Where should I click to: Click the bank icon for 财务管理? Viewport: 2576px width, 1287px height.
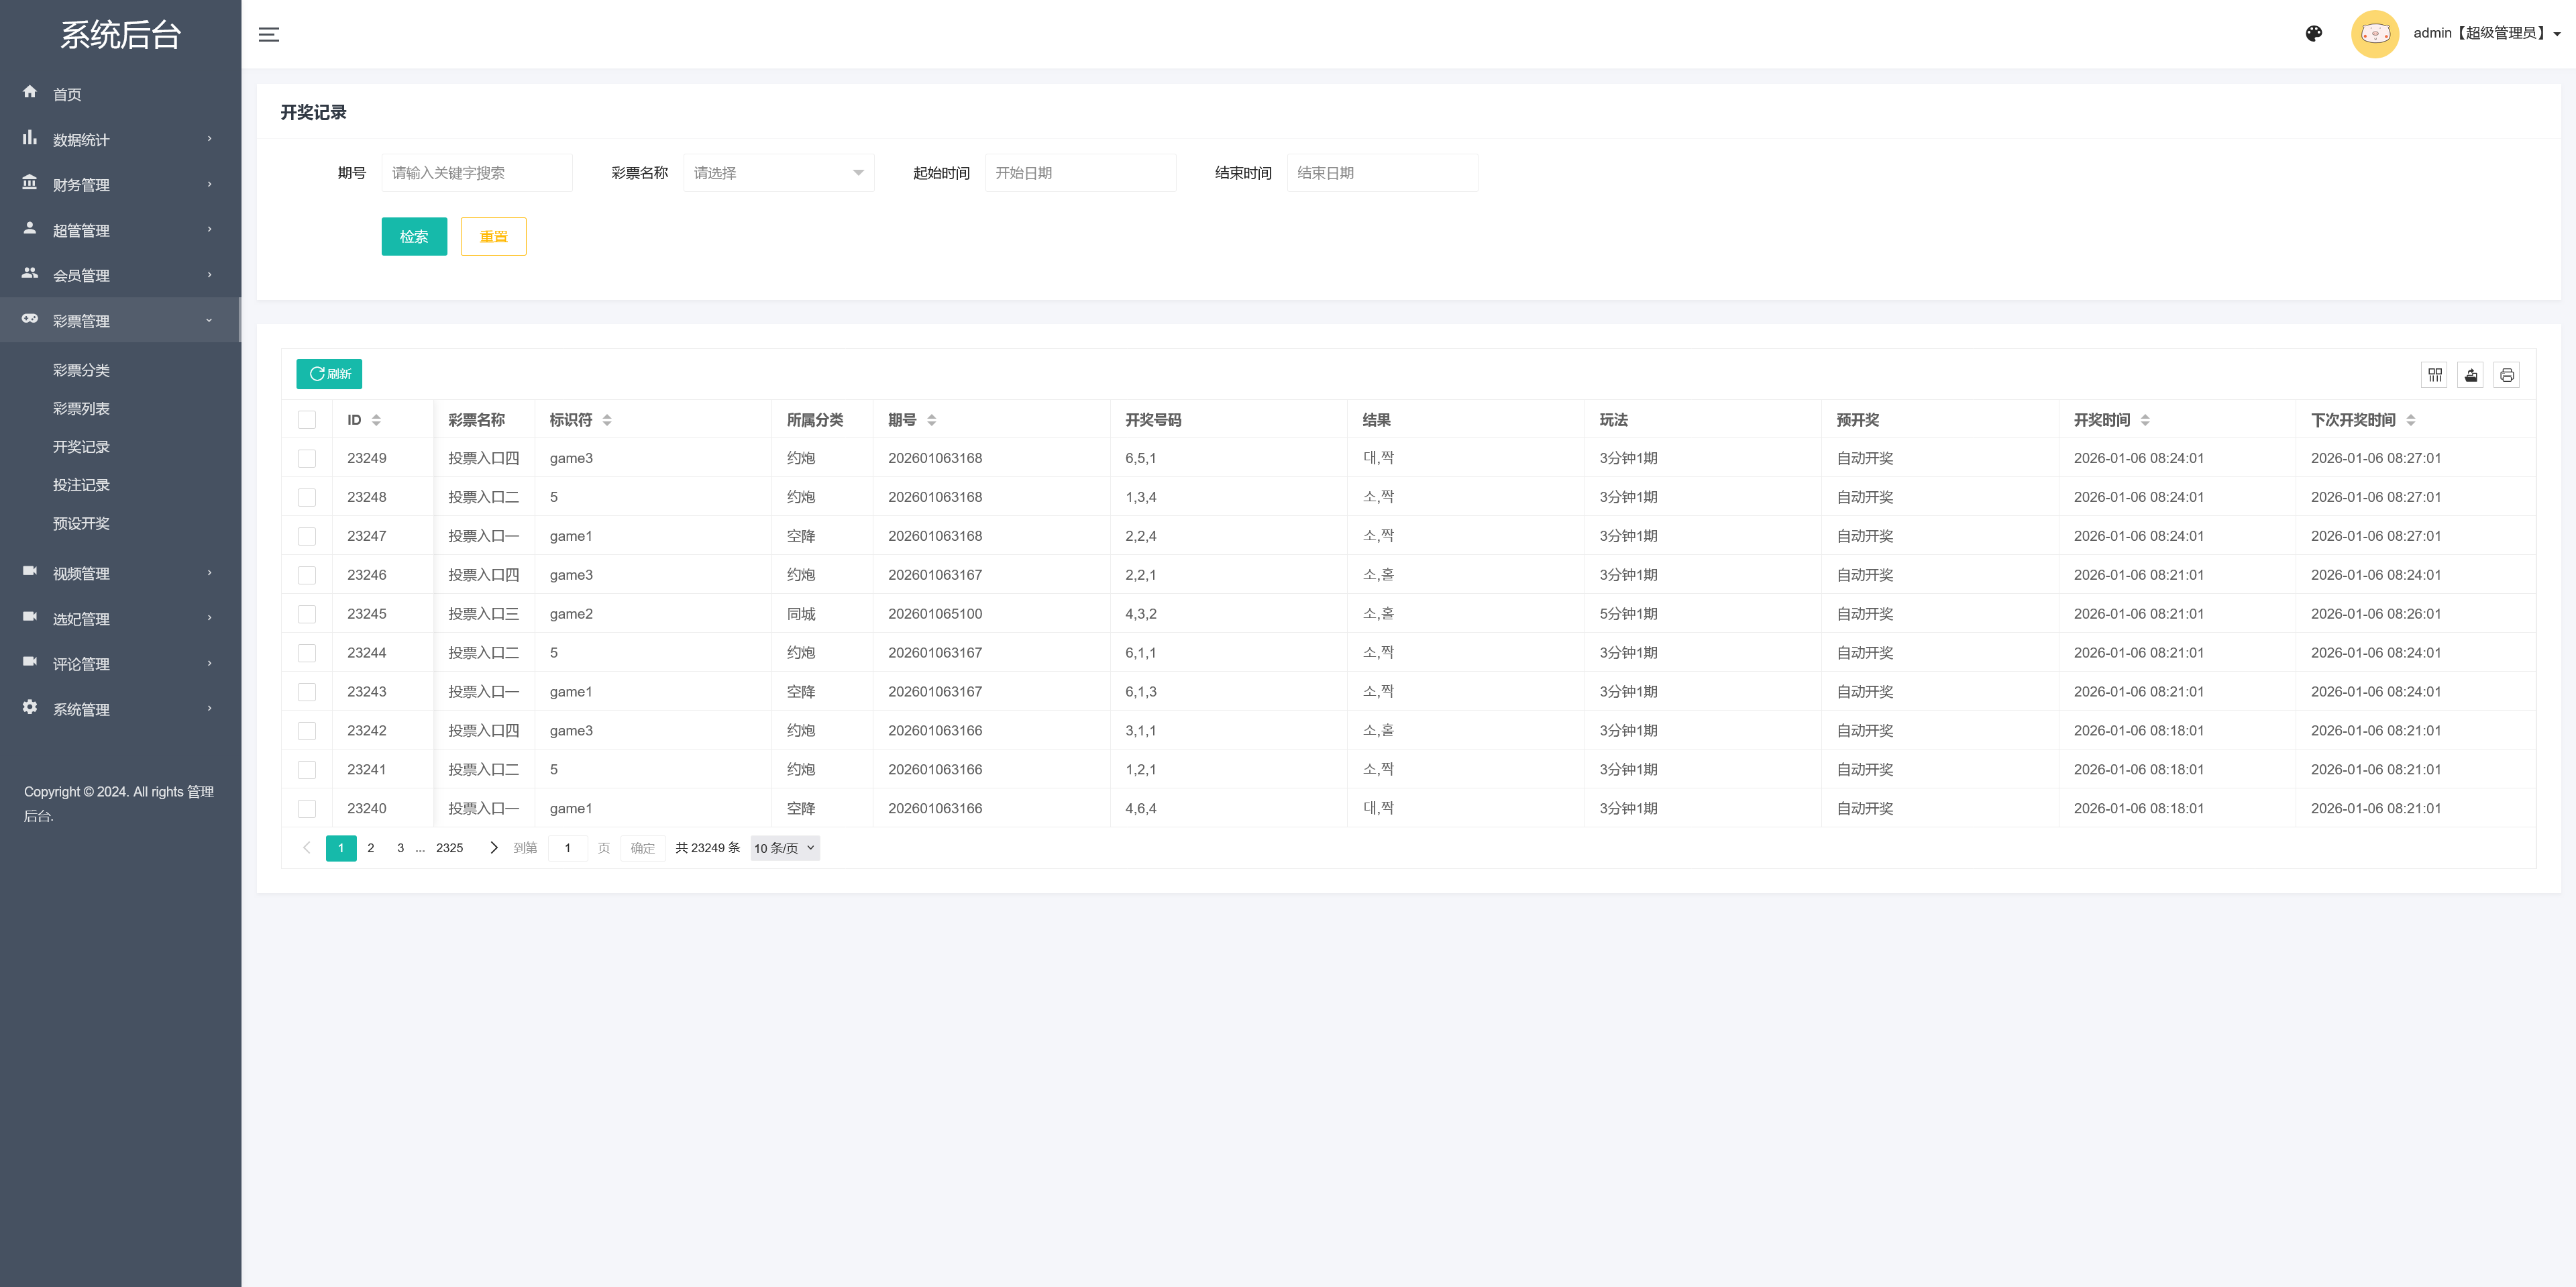tap(30, 183)
